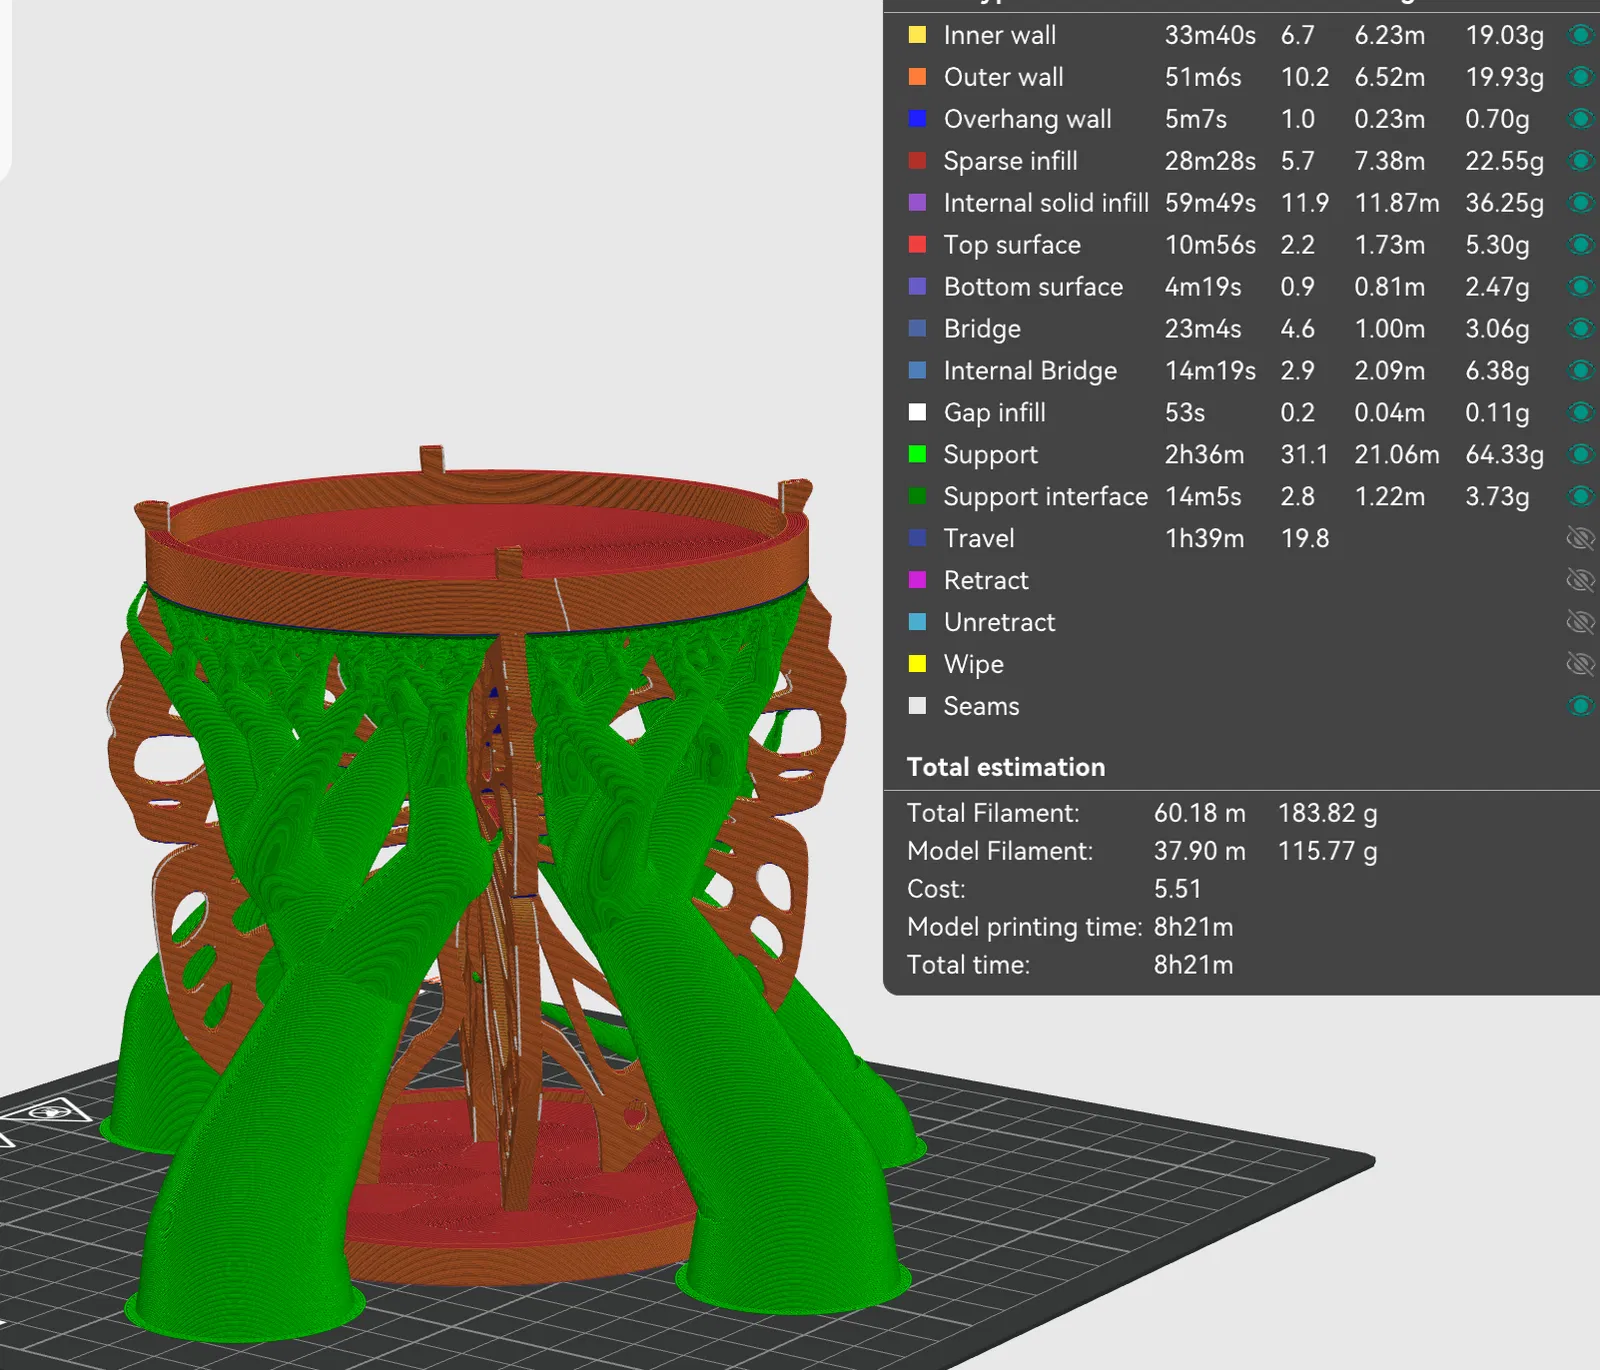
Task: Toggle Sparse infill visibility eye
Action: 1580,161
